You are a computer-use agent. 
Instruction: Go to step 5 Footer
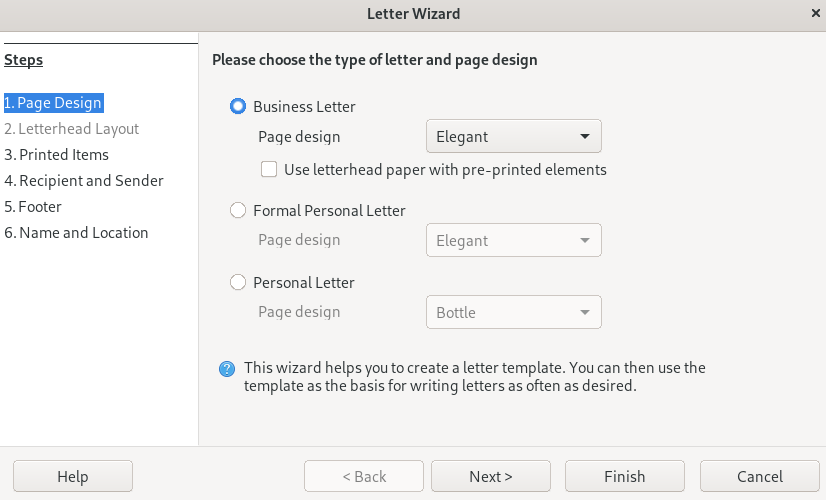[x=34, y=206]
